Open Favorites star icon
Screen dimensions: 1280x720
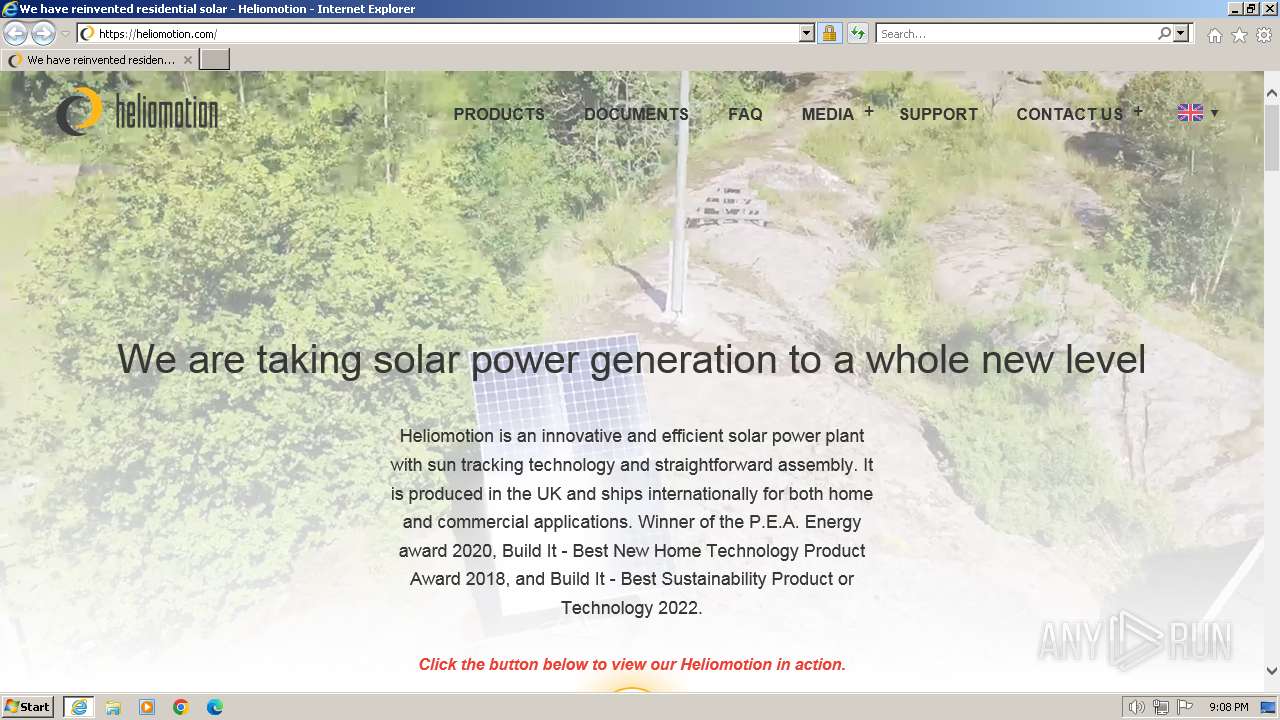pyautogui.click(x=1239, y=35)
